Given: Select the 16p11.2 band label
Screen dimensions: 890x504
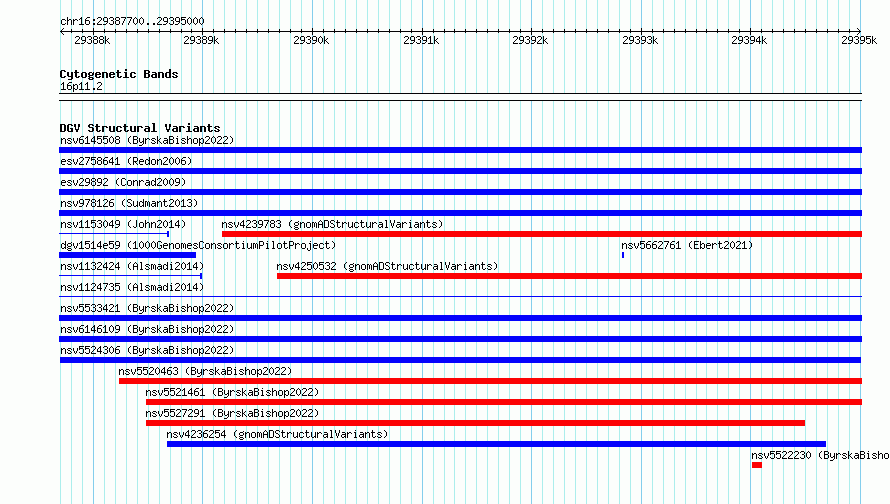Looking at the screenshot, I should [x=81, y=86].
